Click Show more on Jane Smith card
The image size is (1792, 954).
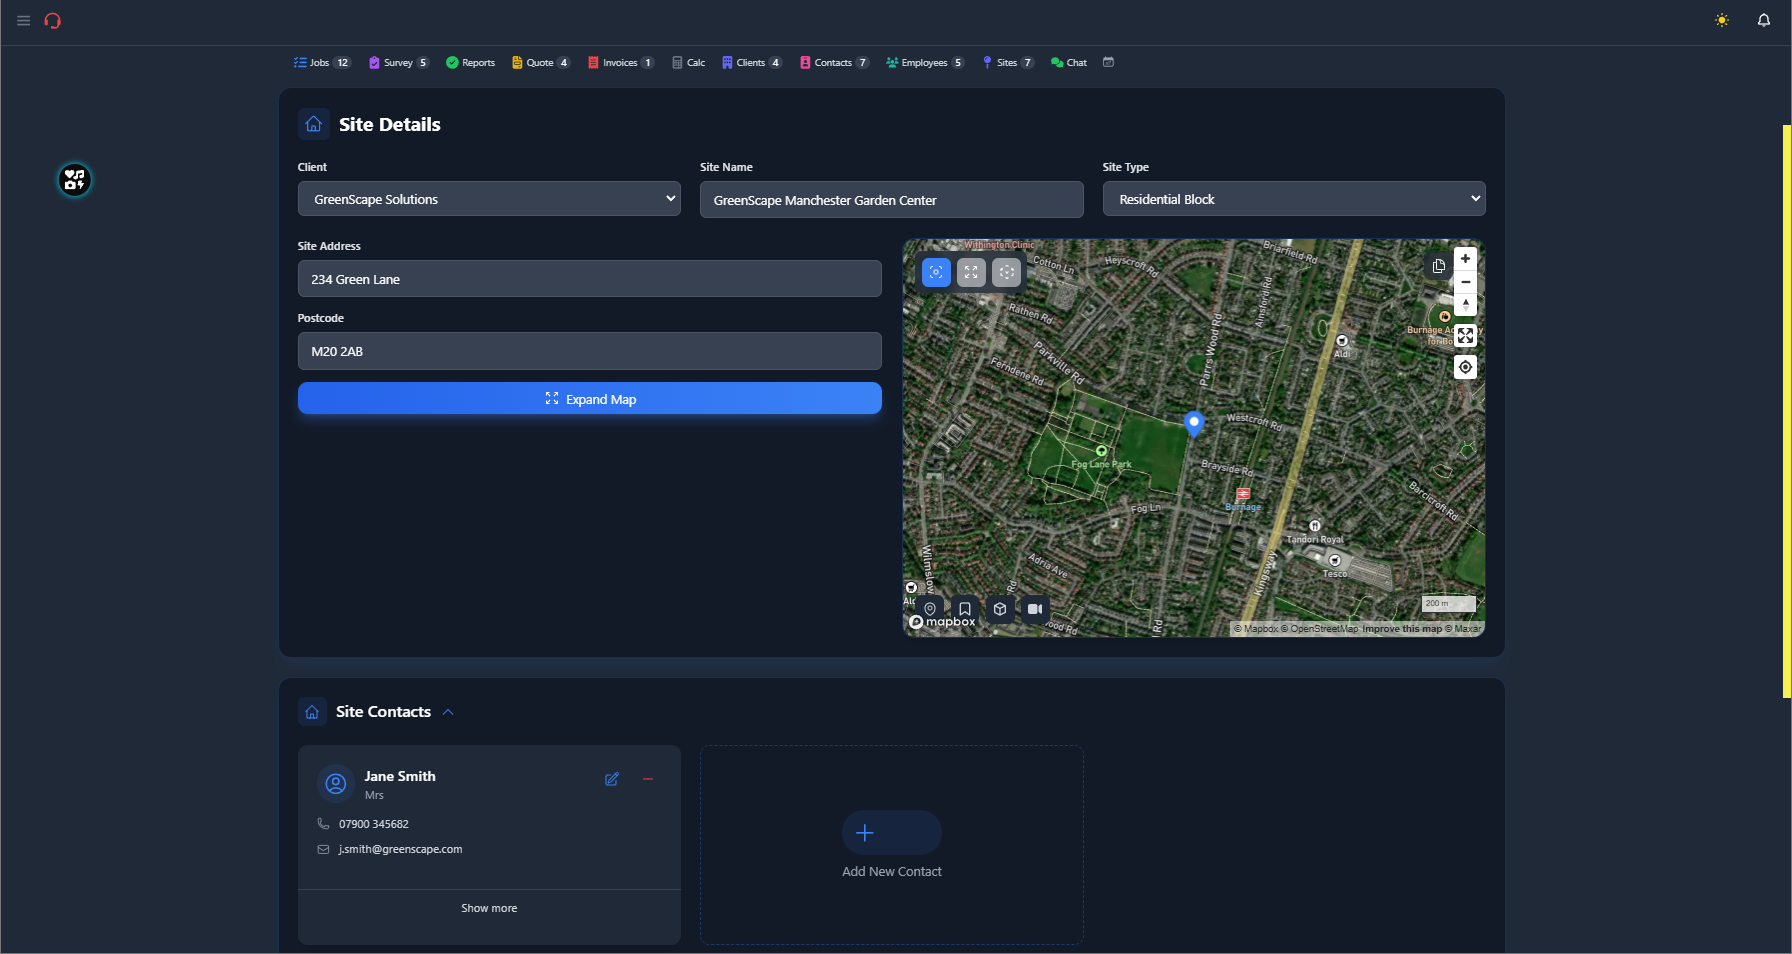489,908
